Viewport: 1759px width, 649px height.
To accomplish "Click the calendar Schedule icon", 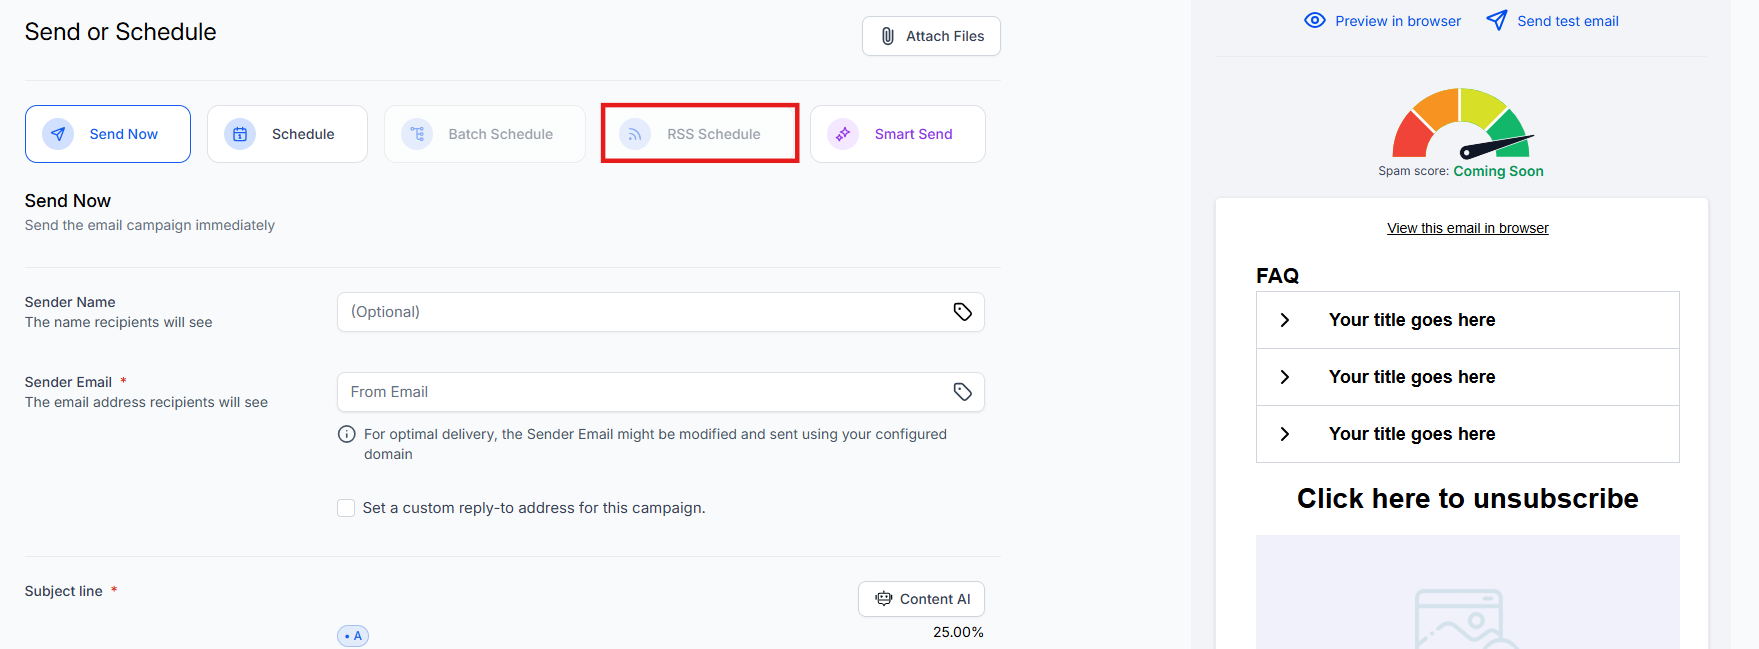I will [240, 134].
